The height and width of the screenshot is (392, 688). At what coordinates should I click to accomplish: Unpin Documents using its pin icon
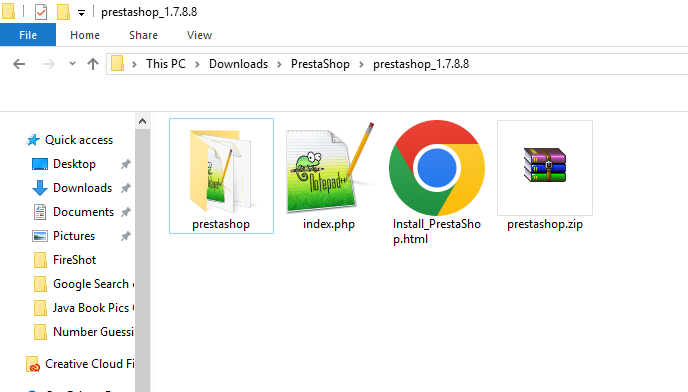click(125, 212)
